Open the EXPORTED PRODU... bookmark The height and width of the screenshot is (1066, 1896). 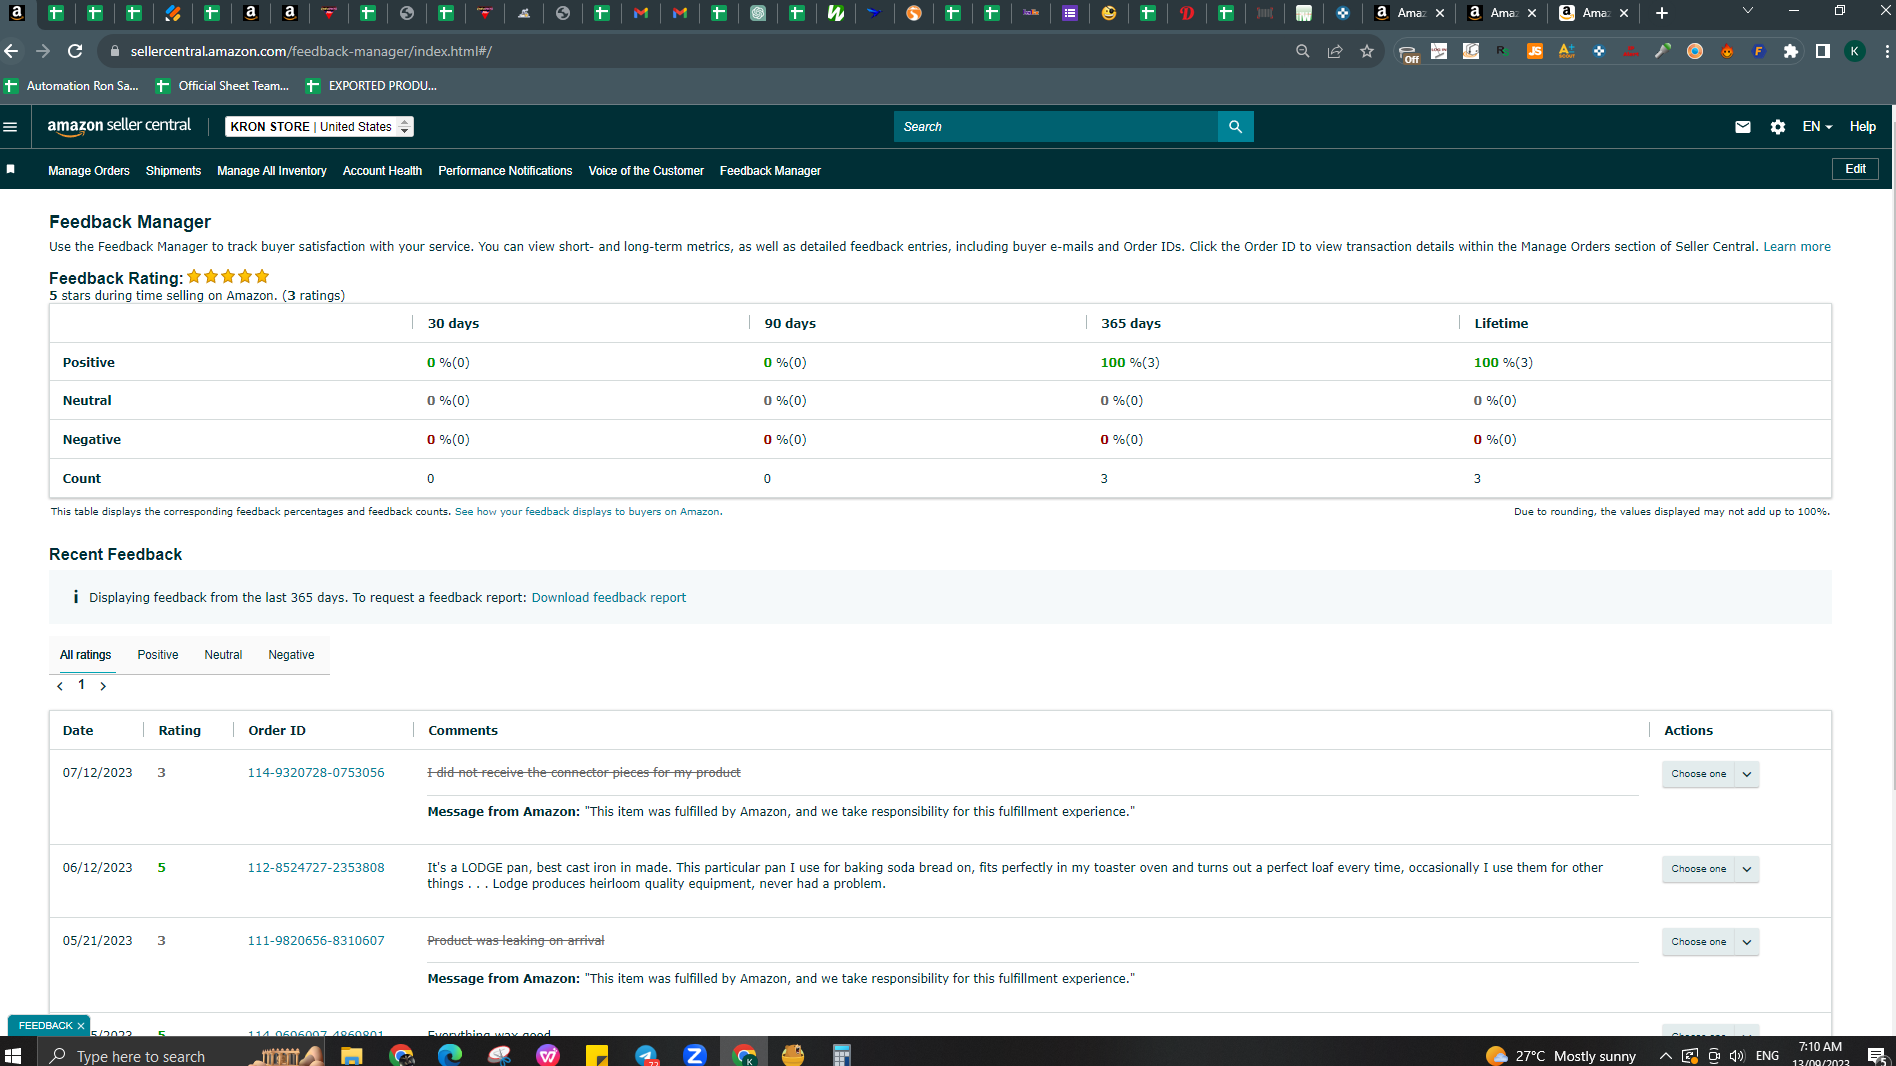click(x=372, y=86)
